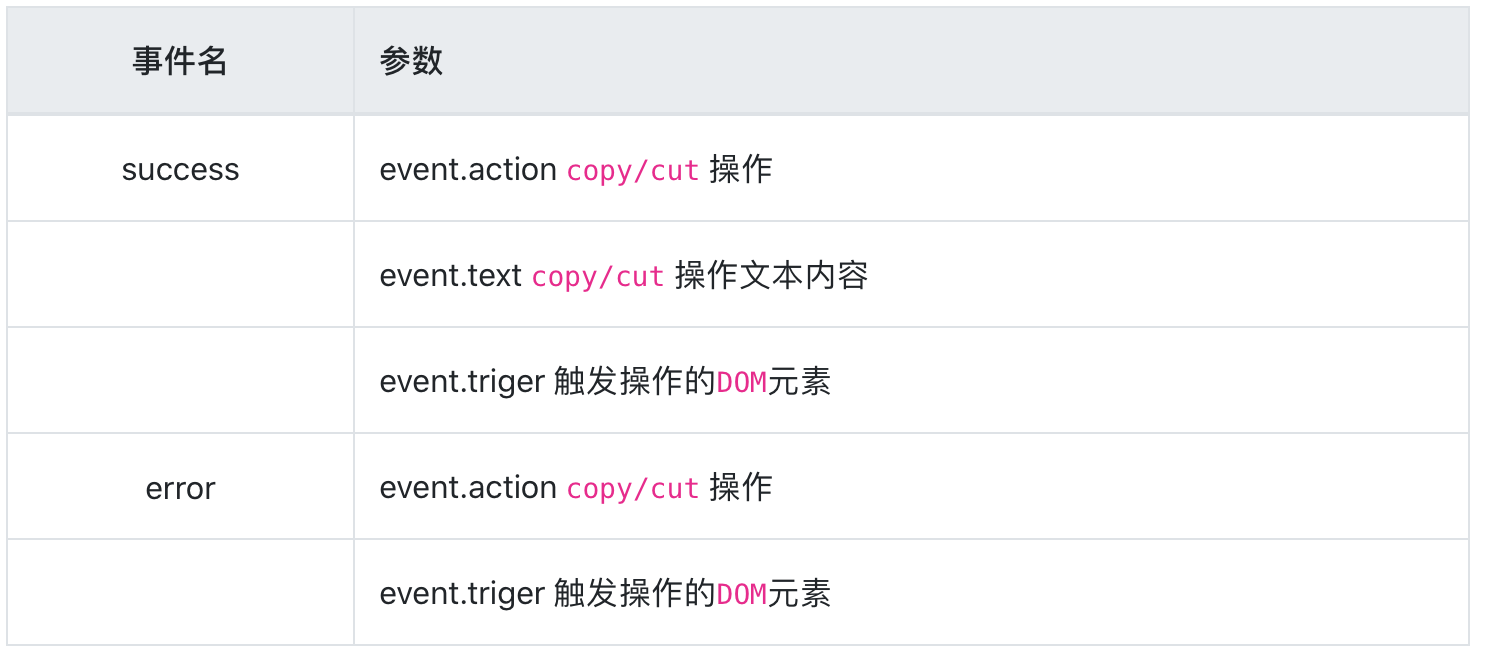The height and width of the screenshot is (650, 1486).
Task: Select the success event name cell
Action: coord(180,169)
